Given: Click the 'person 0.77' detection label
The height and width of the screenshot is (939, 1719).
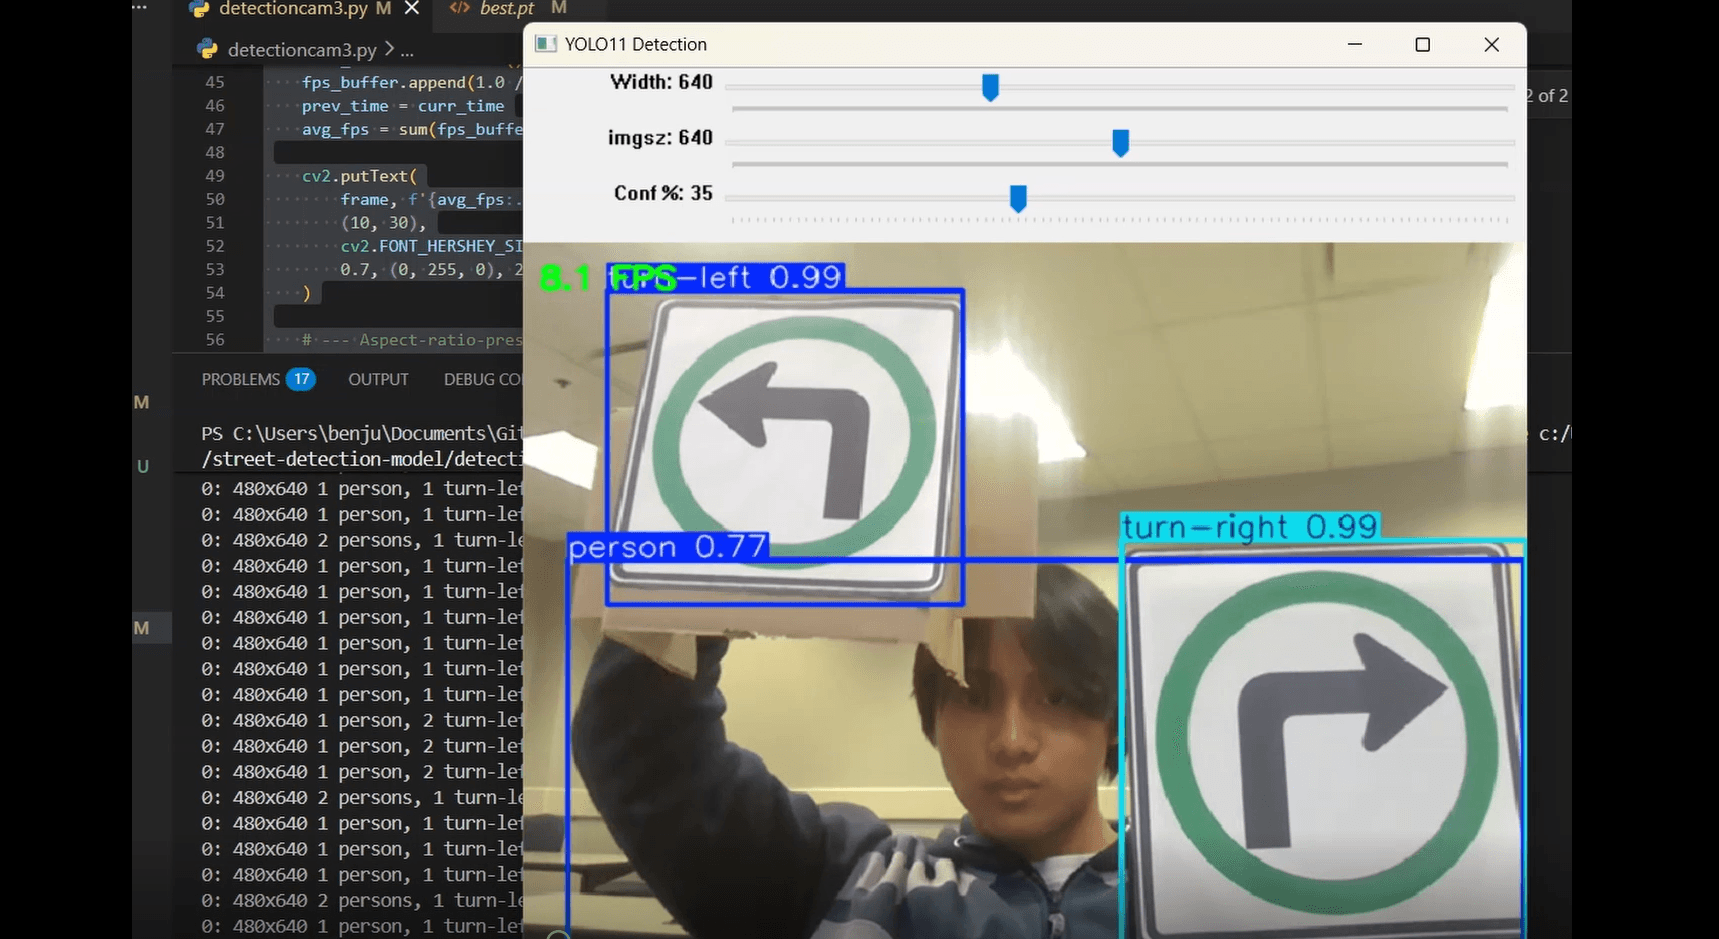Looking at the screenshot, I should tap(668, 547).
